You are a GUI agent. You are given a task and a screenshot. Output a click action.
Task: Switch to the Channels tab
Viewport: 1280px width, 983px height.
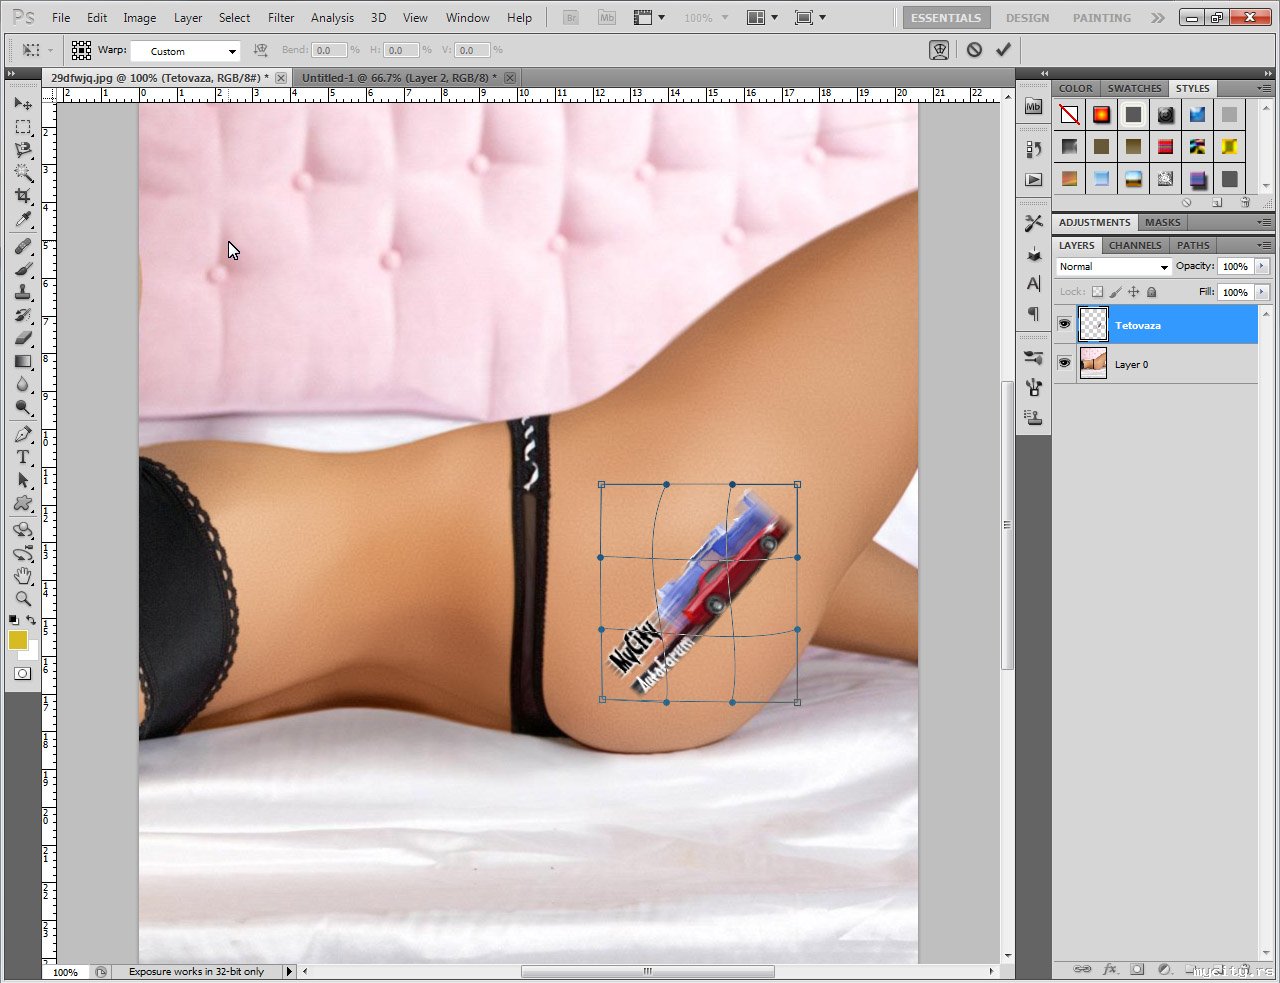click(x=1135, y=245)
